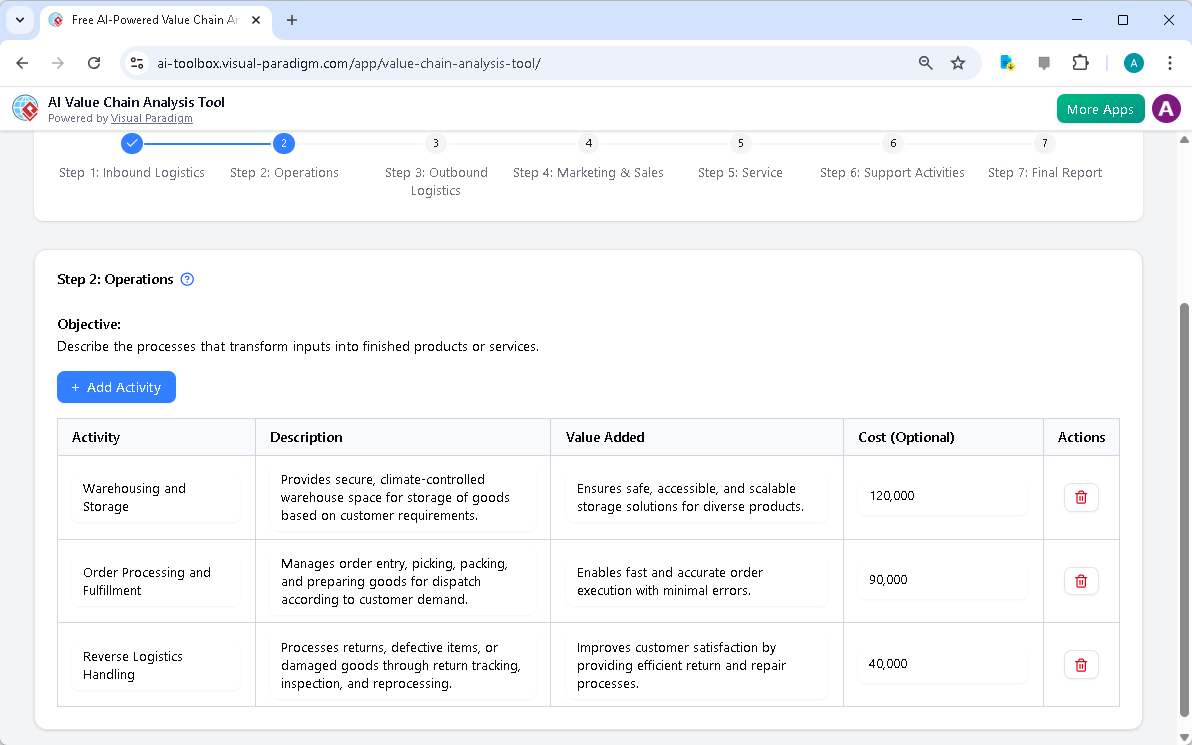Open the user account menu in app header

click(1166, 108)
